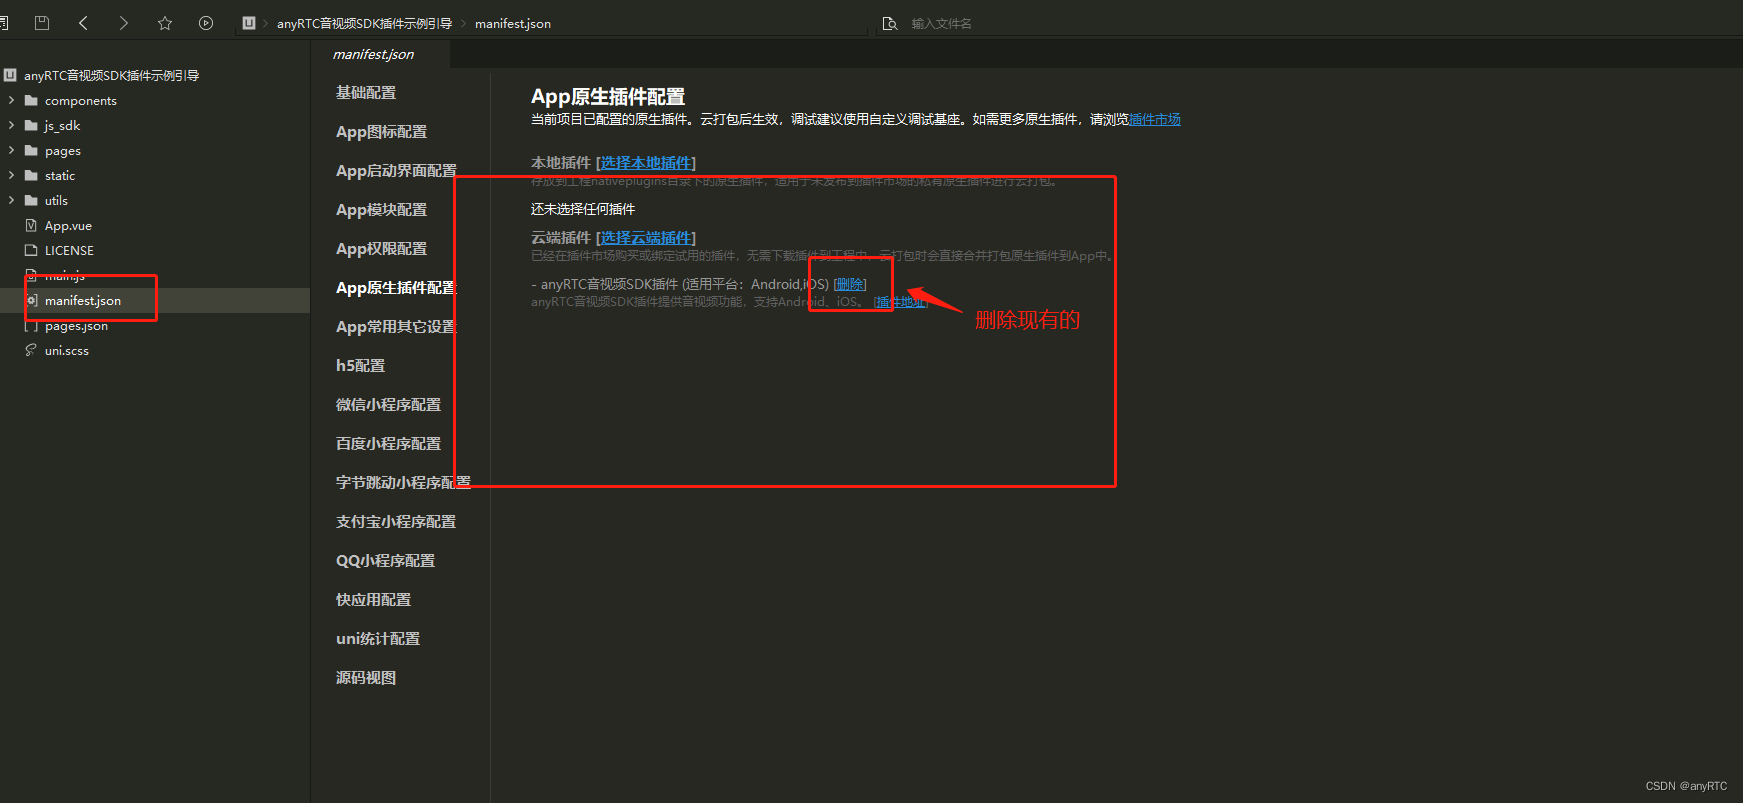1743x803 pixels.
Task: Open manifest.json in the file tree
Action: coord(83,301)
